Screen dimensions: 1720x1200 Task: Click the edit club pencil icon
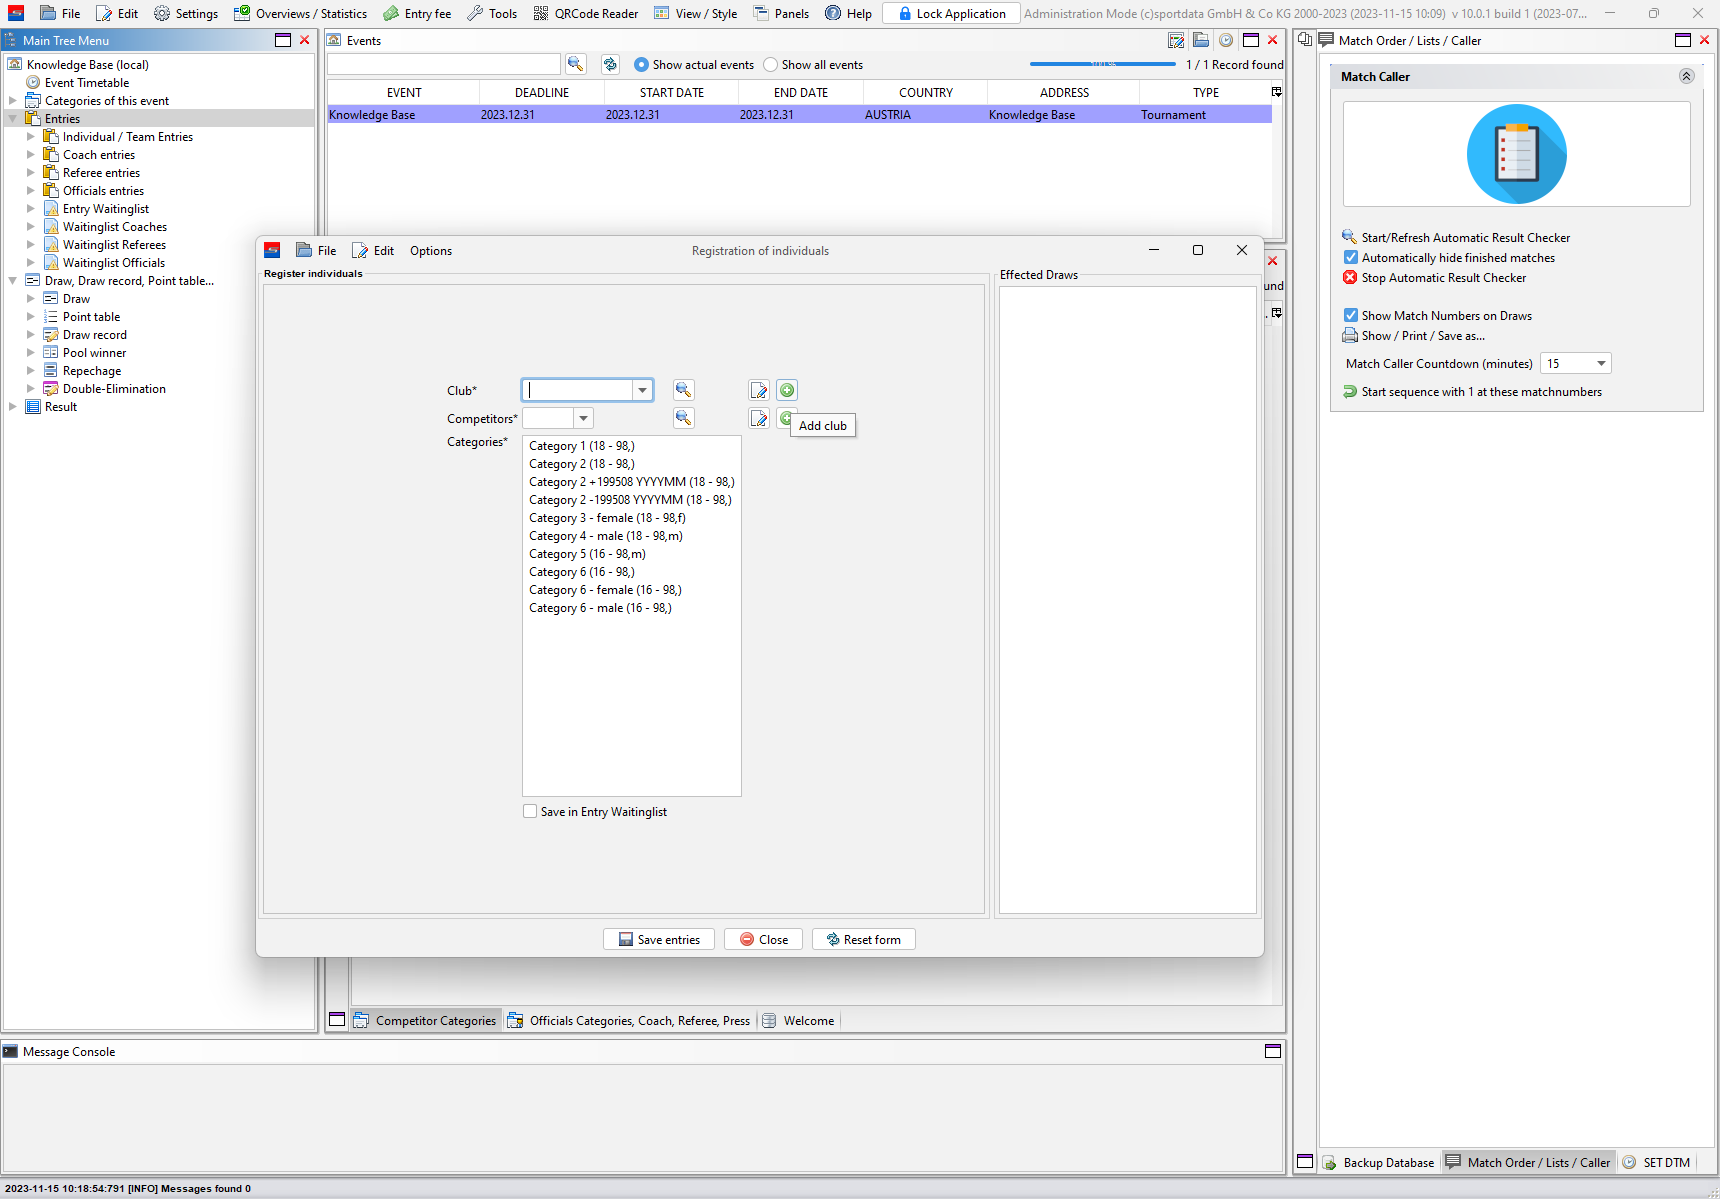tap(759, 390)
